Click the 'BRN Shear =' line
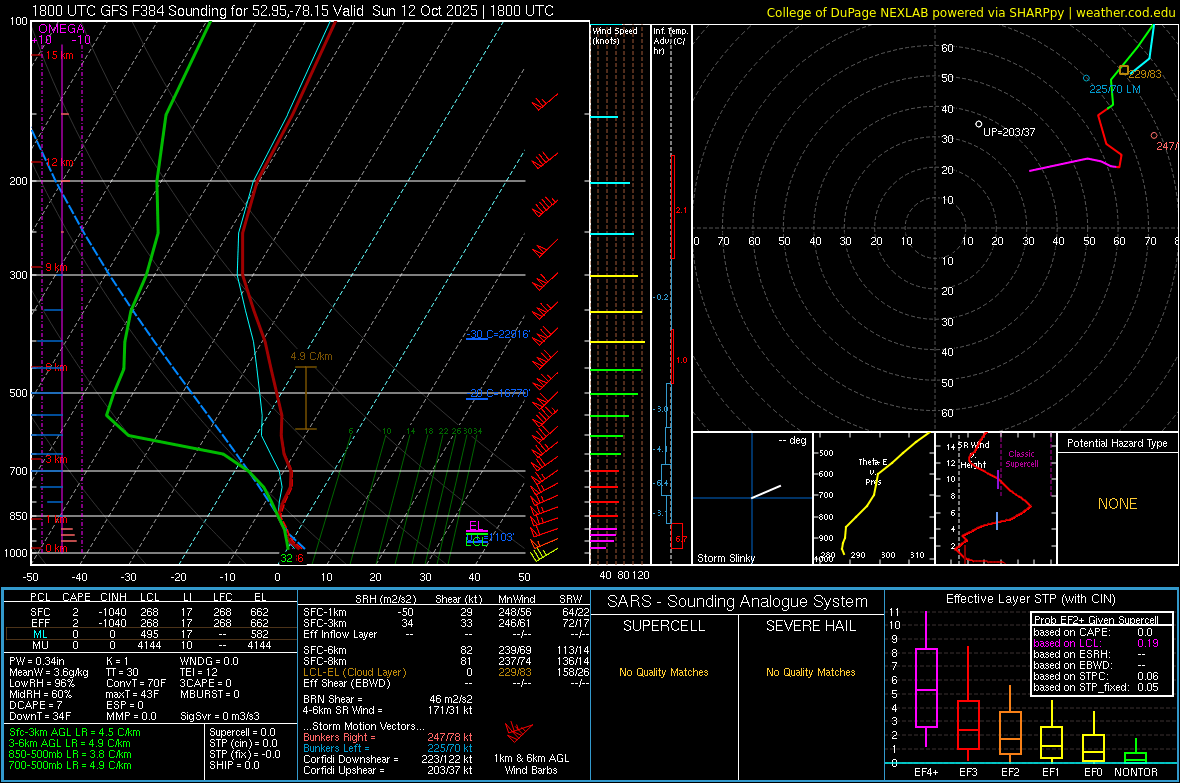The height and width of the screenshot is (783, 1180). tap(388, 699)
